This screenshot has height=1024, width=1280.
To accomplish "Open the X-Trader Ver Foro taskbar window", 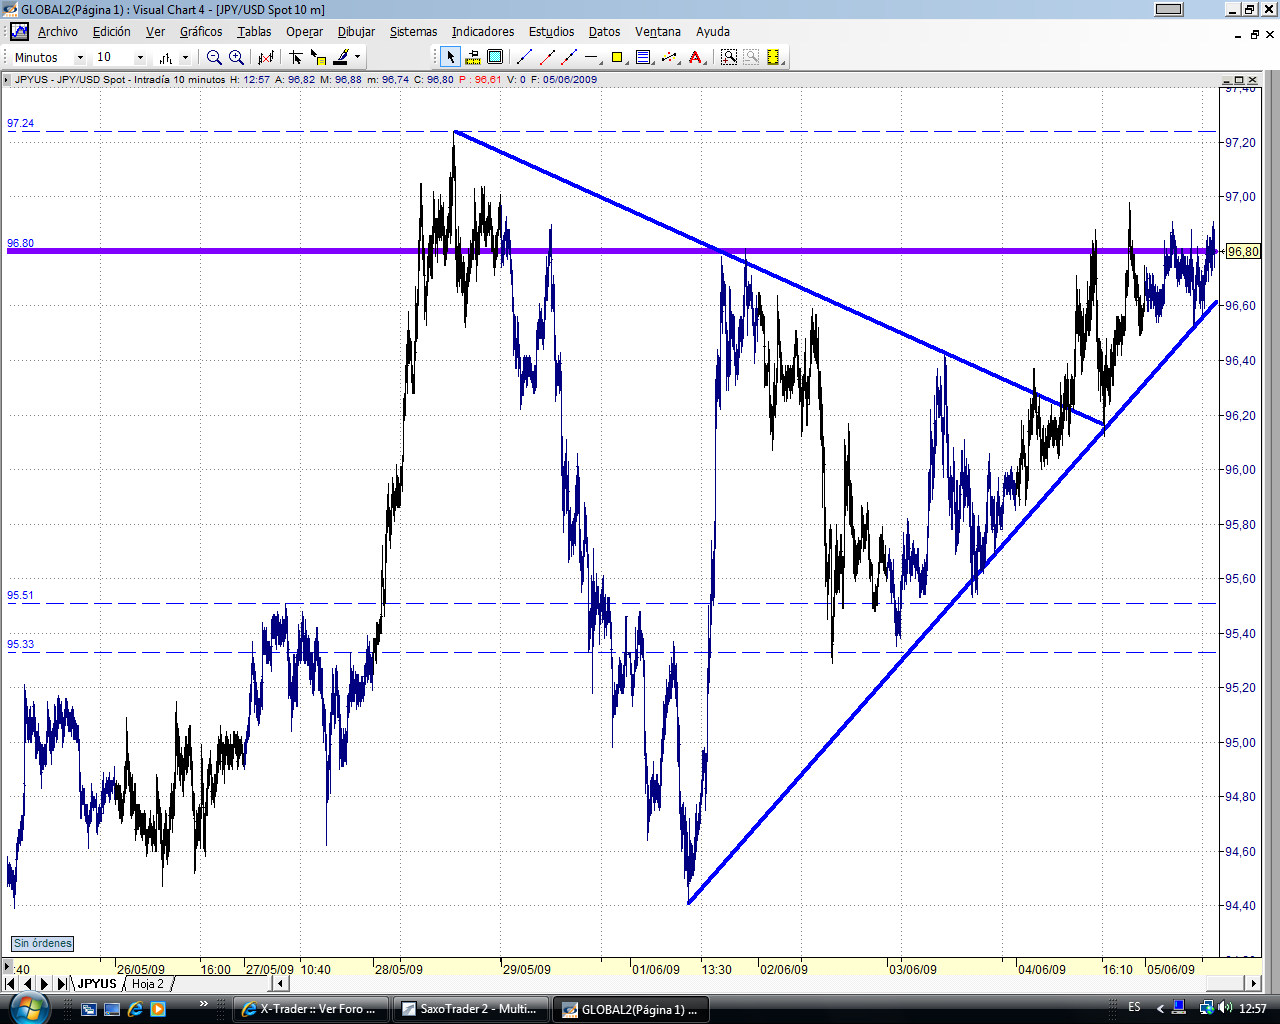I will coord(311,1009).
